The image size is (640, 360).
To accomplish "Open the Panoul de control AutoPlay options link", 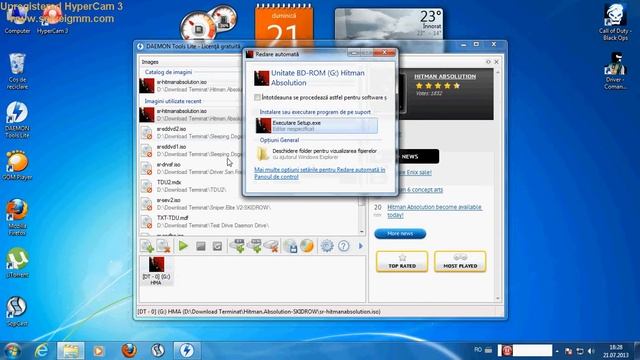I will [320, 173].
